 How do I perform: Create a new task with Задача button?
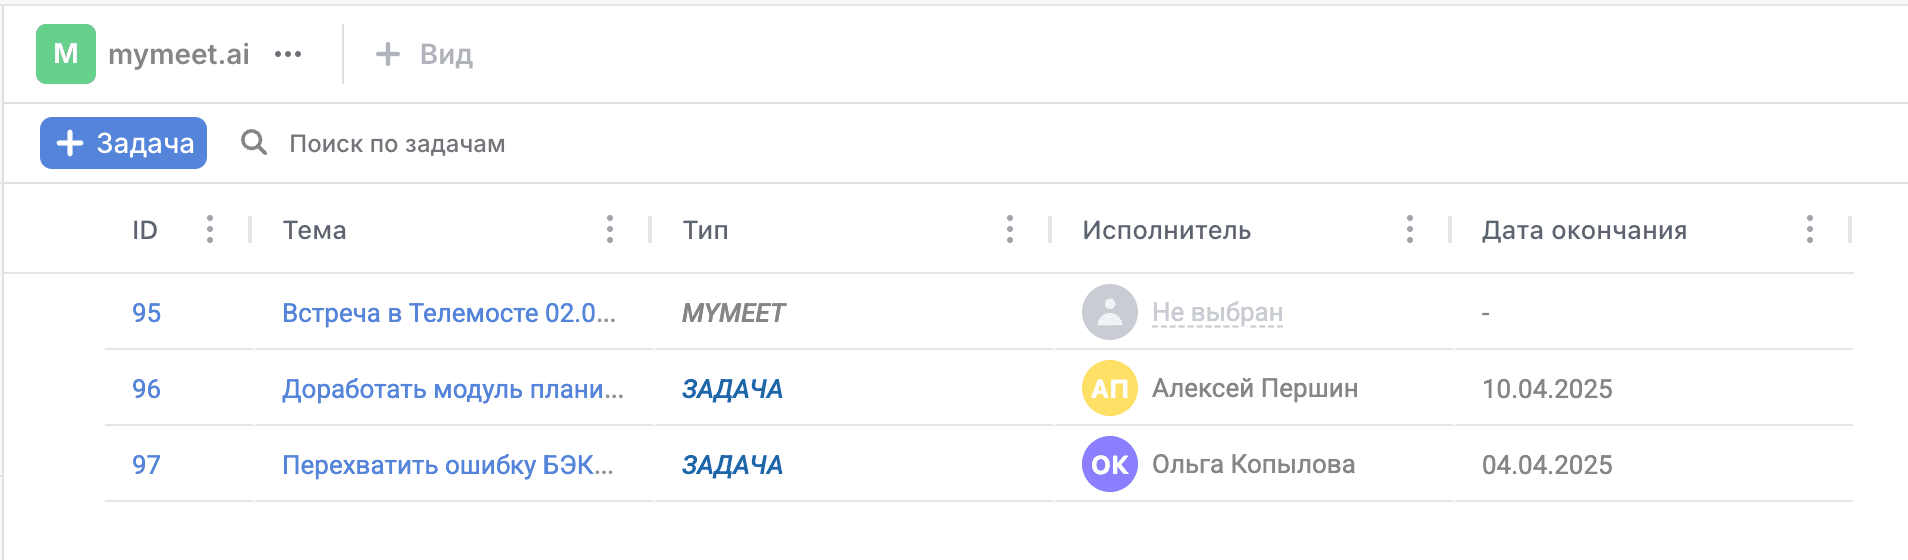click(123, 143)
